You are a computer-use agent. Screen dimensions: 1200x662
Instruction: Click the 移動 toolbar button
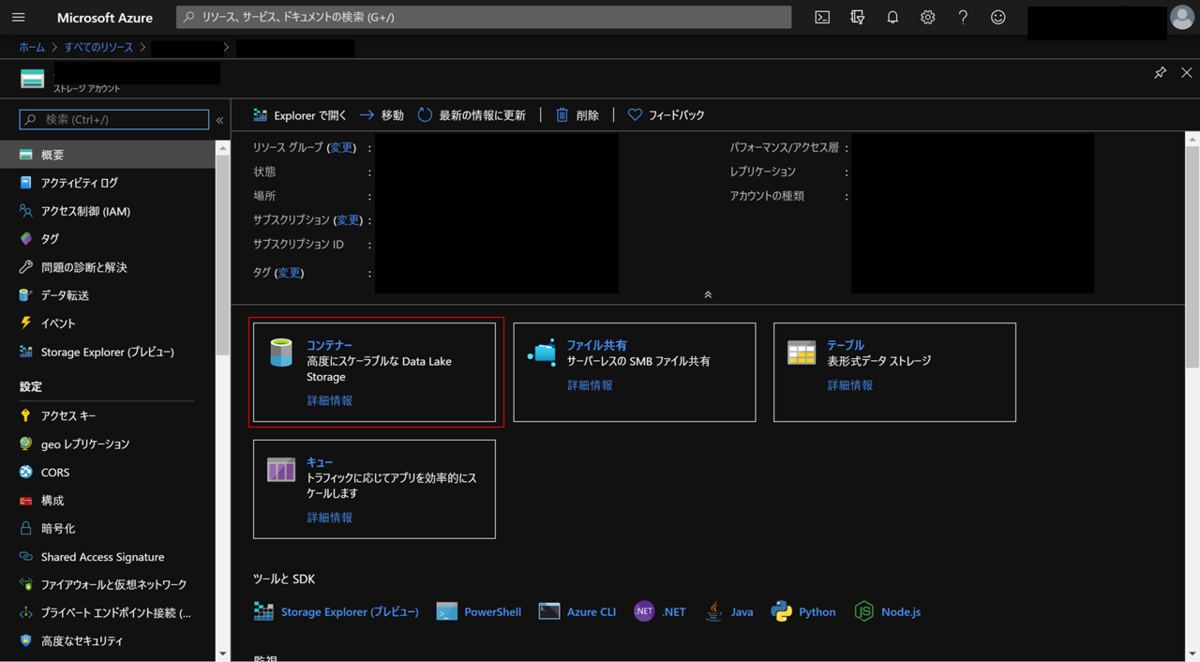point(382,115)
